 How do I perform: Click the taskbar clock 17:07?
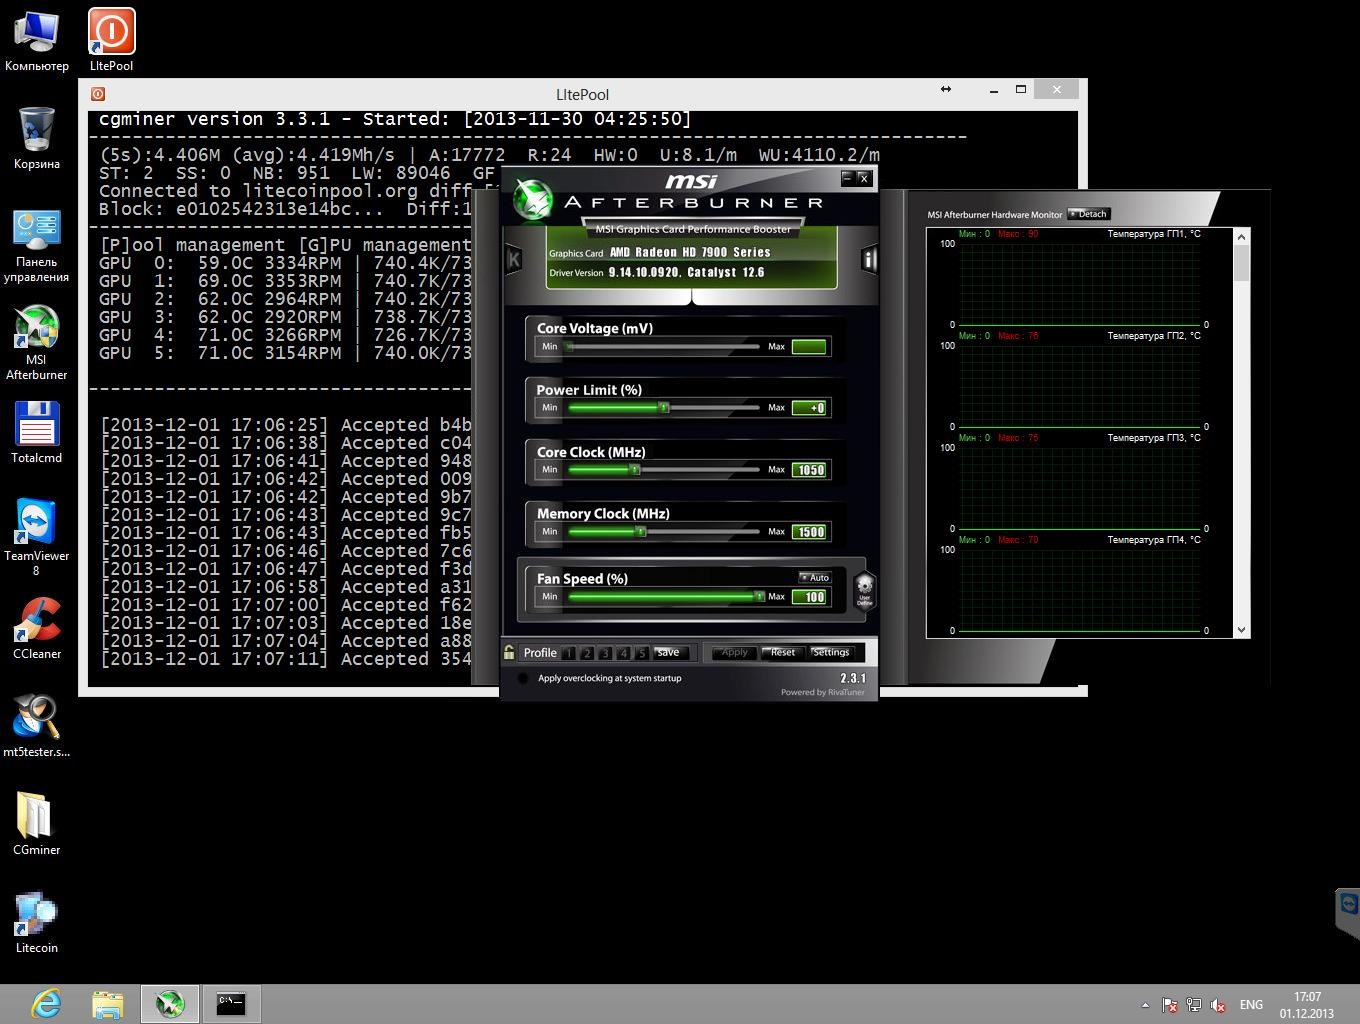(1307, 997)
